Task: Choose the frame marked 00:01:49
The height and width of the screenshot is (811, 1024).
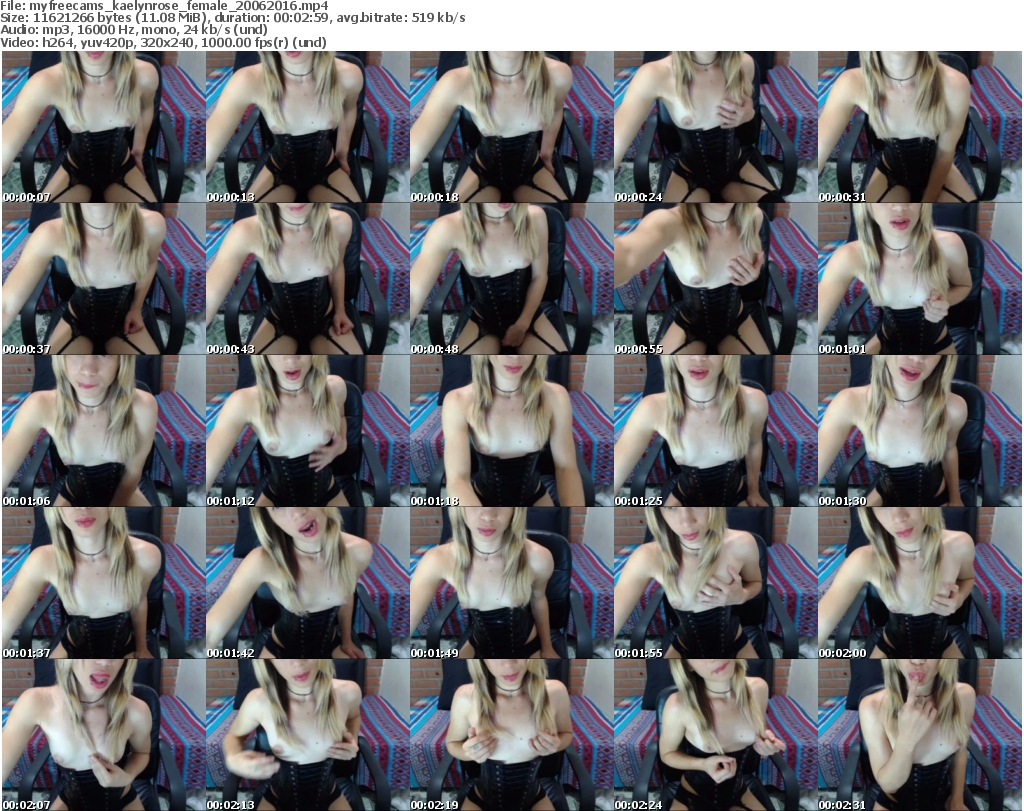Action: (511, 583)
